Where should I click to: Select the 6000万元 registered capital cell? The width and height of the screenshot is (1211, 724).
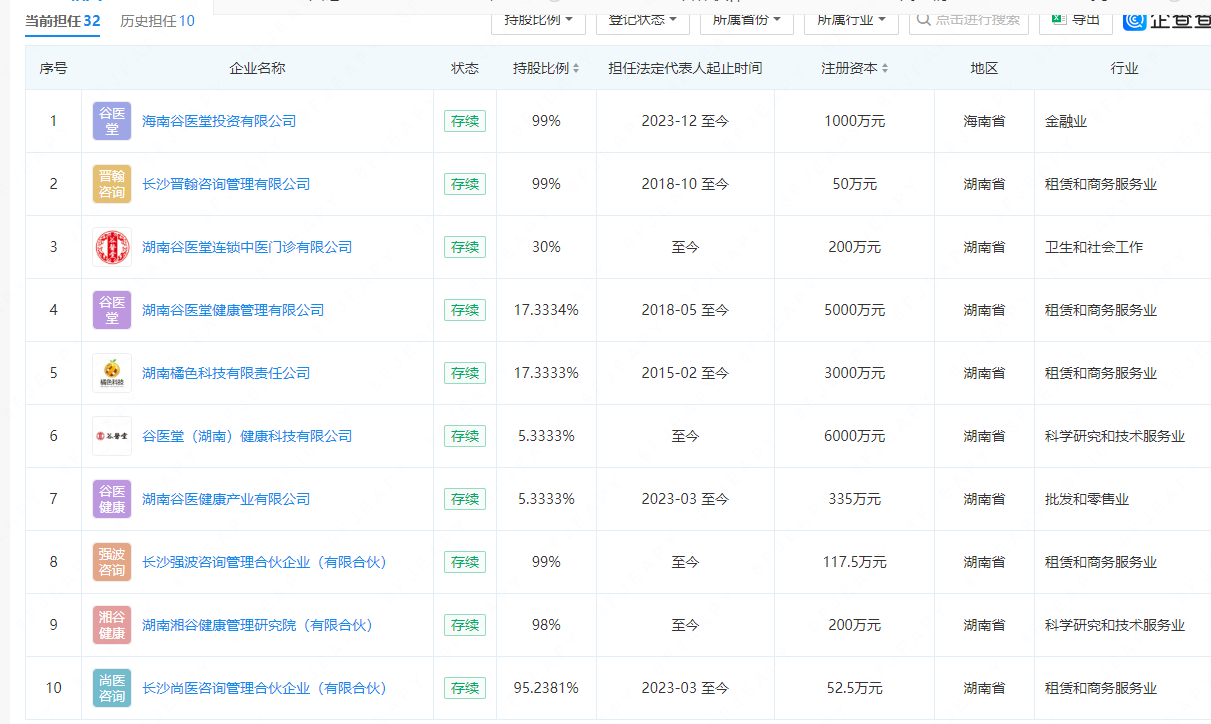click(854, 436)
